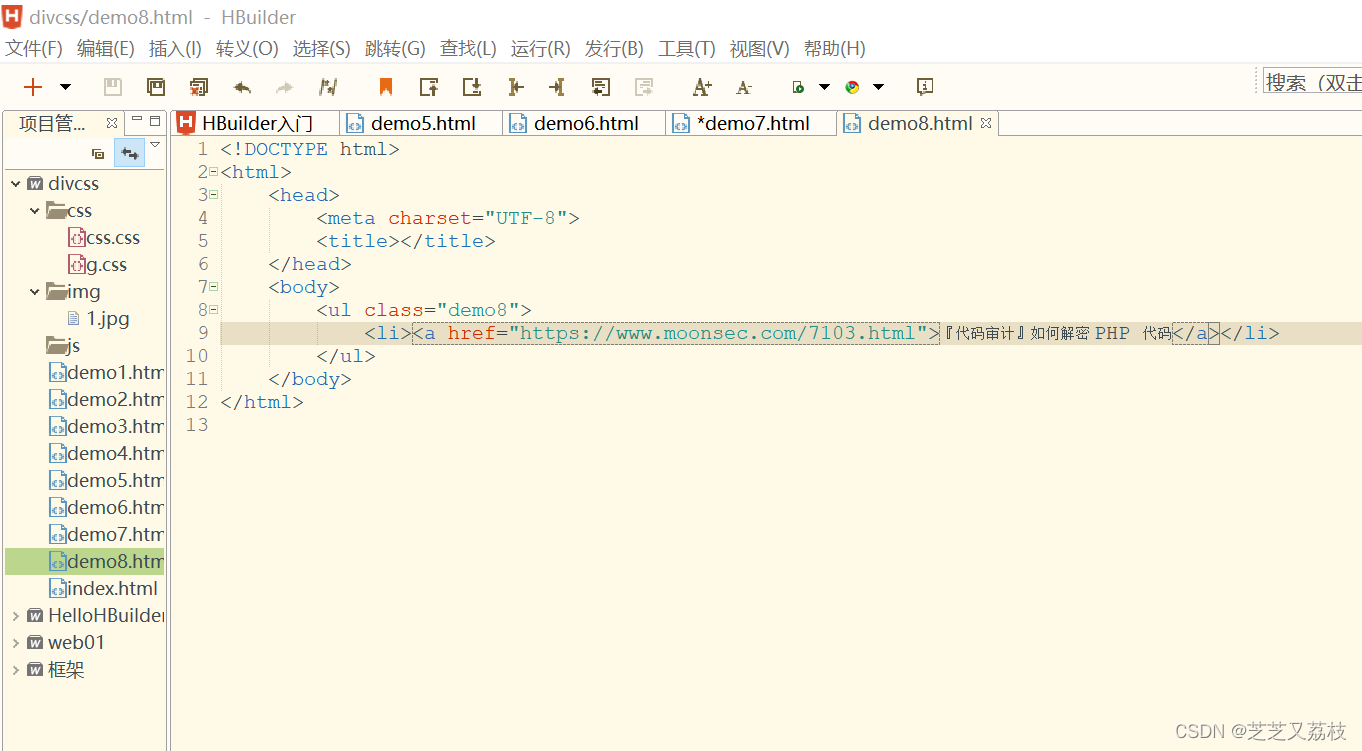The image size is (1362, 751).
Task: Collapse the css folder
Action: pos(35,211)
